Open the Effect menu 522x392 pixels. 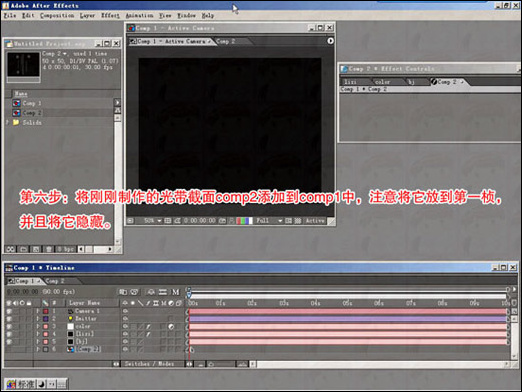110,16
